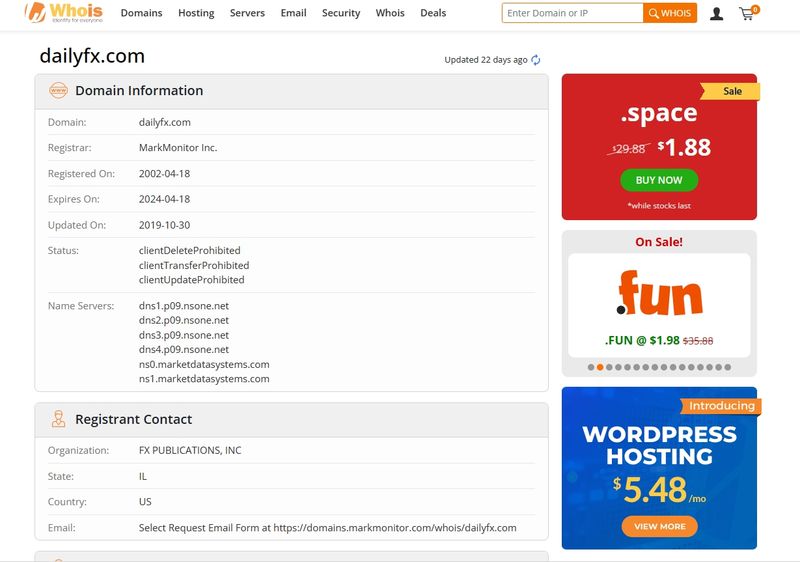Viewport: 800px width, 562px height.
Task: Select name server ns0.marketdatasystems.com
Action: (204, 364)
